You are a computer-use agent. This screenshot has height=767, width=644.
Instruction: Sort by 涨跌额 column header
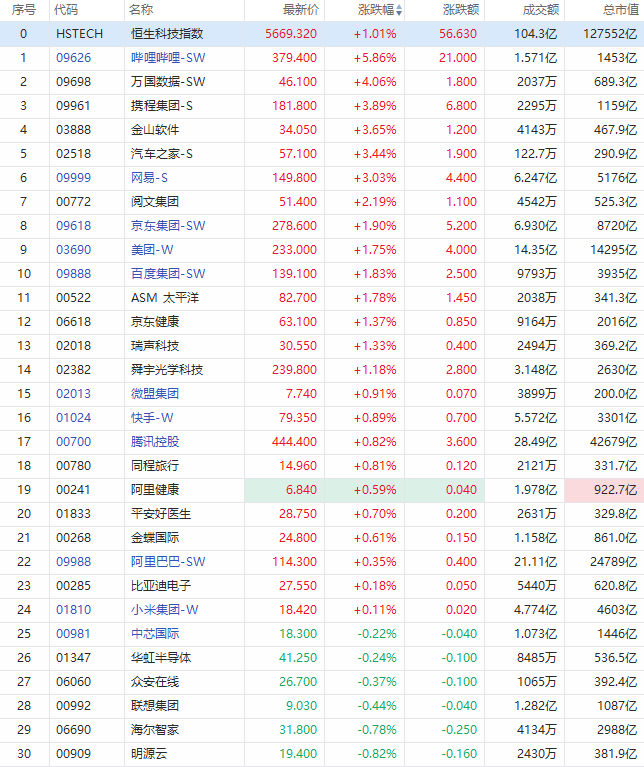(x=461, y=10)
